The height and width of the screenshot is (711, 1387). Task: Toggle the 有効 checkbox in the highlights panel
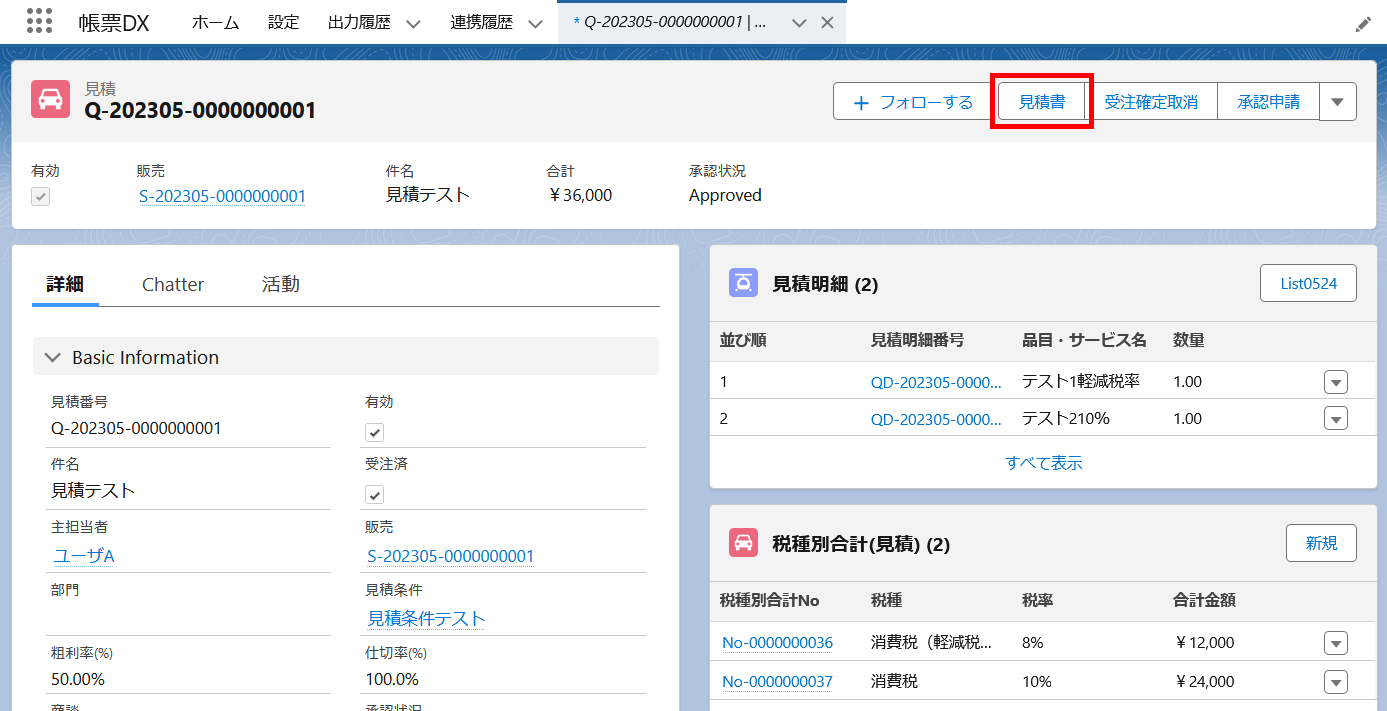40,196
